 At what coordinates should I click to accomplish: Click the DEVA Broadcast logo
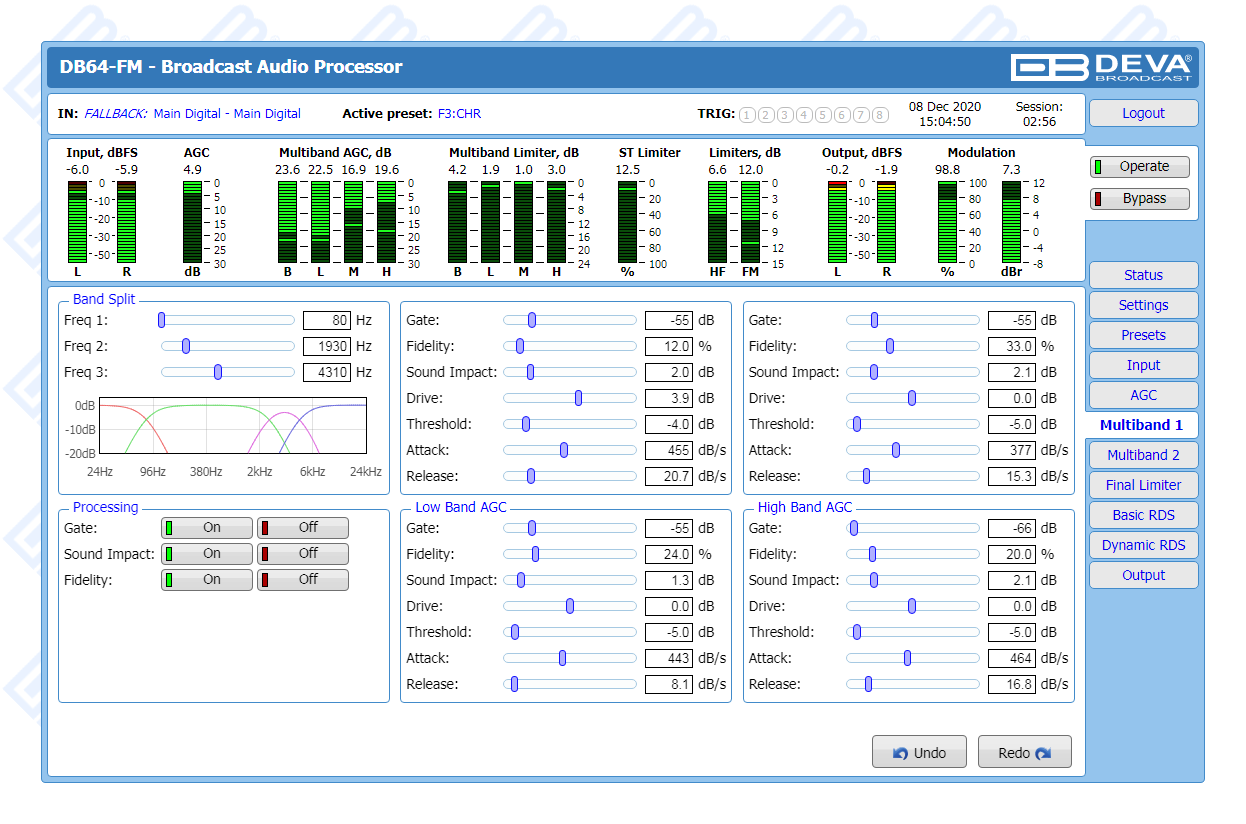pos(1101,67)
